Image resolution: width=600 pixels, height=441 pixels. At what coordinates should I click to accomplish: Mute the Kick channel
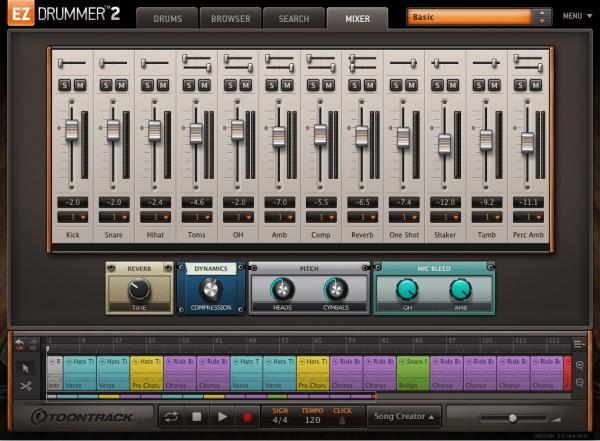click(80, 85)
